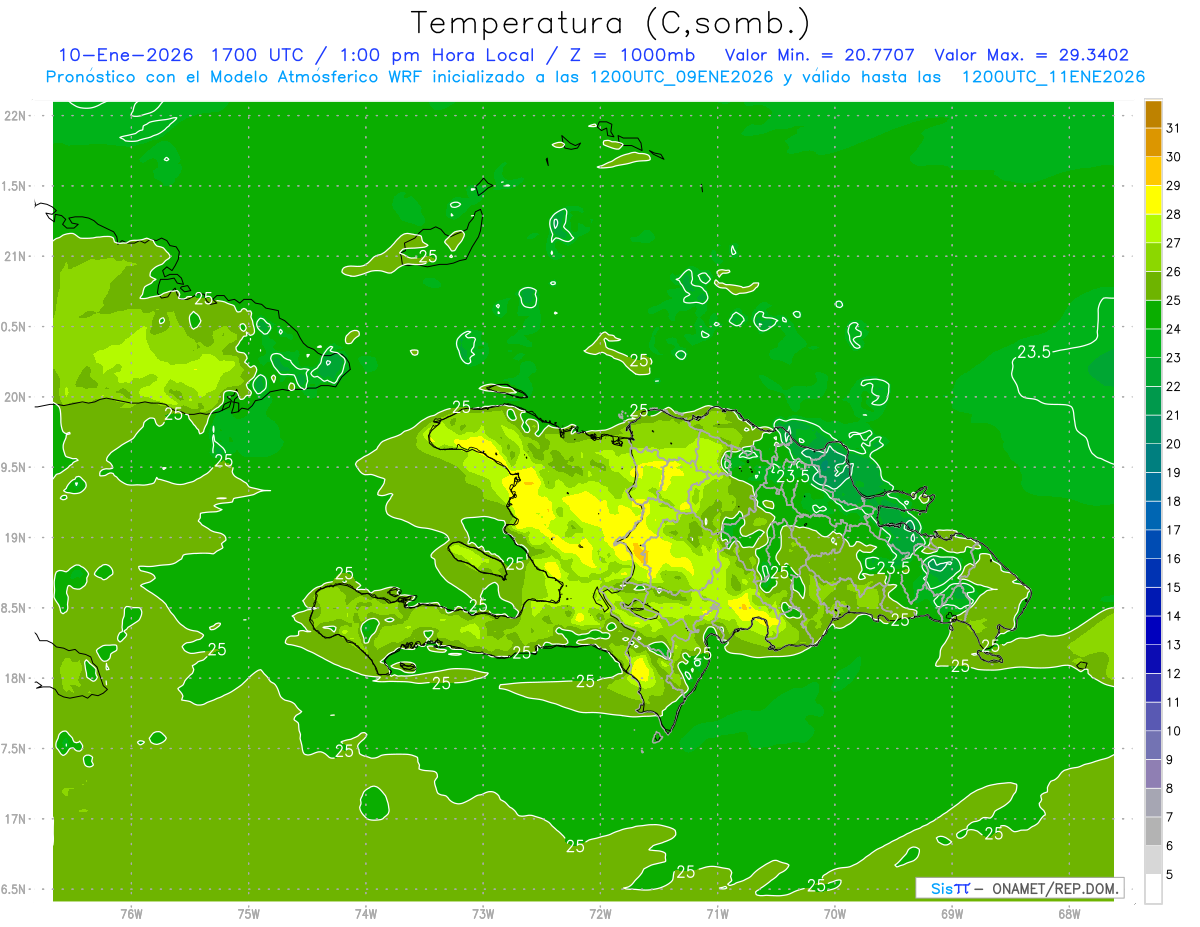Pick the gold swatch between 29 and 30

[1153, 171]
